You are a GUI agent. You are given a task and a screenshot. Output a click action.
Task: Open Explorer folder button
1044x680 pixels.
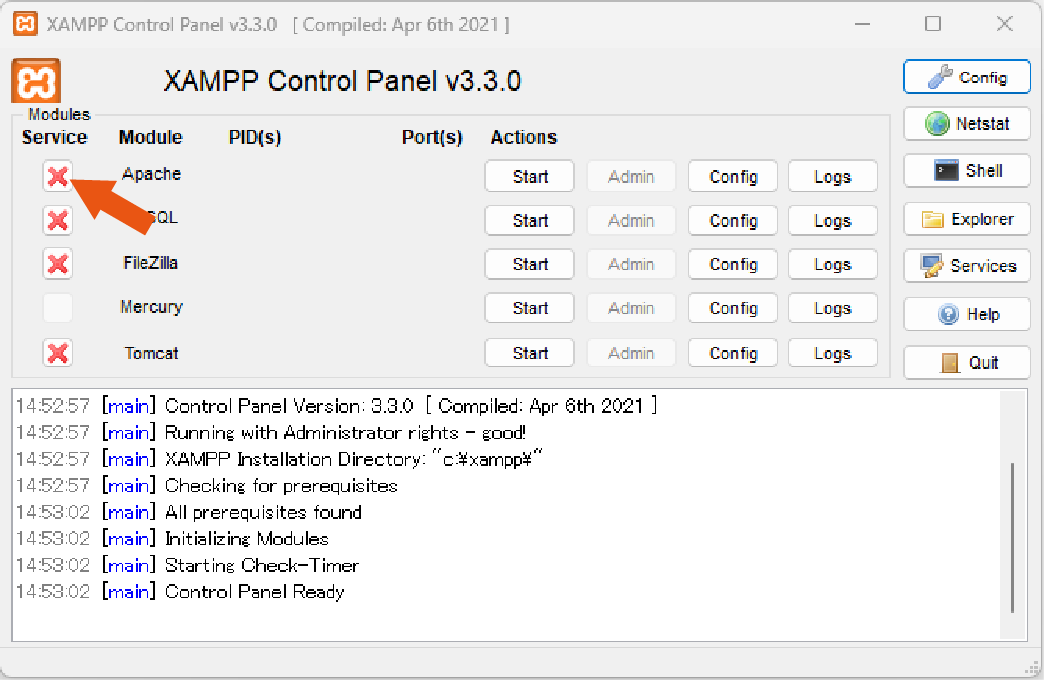pyautogui.click(x=967, y=219)
